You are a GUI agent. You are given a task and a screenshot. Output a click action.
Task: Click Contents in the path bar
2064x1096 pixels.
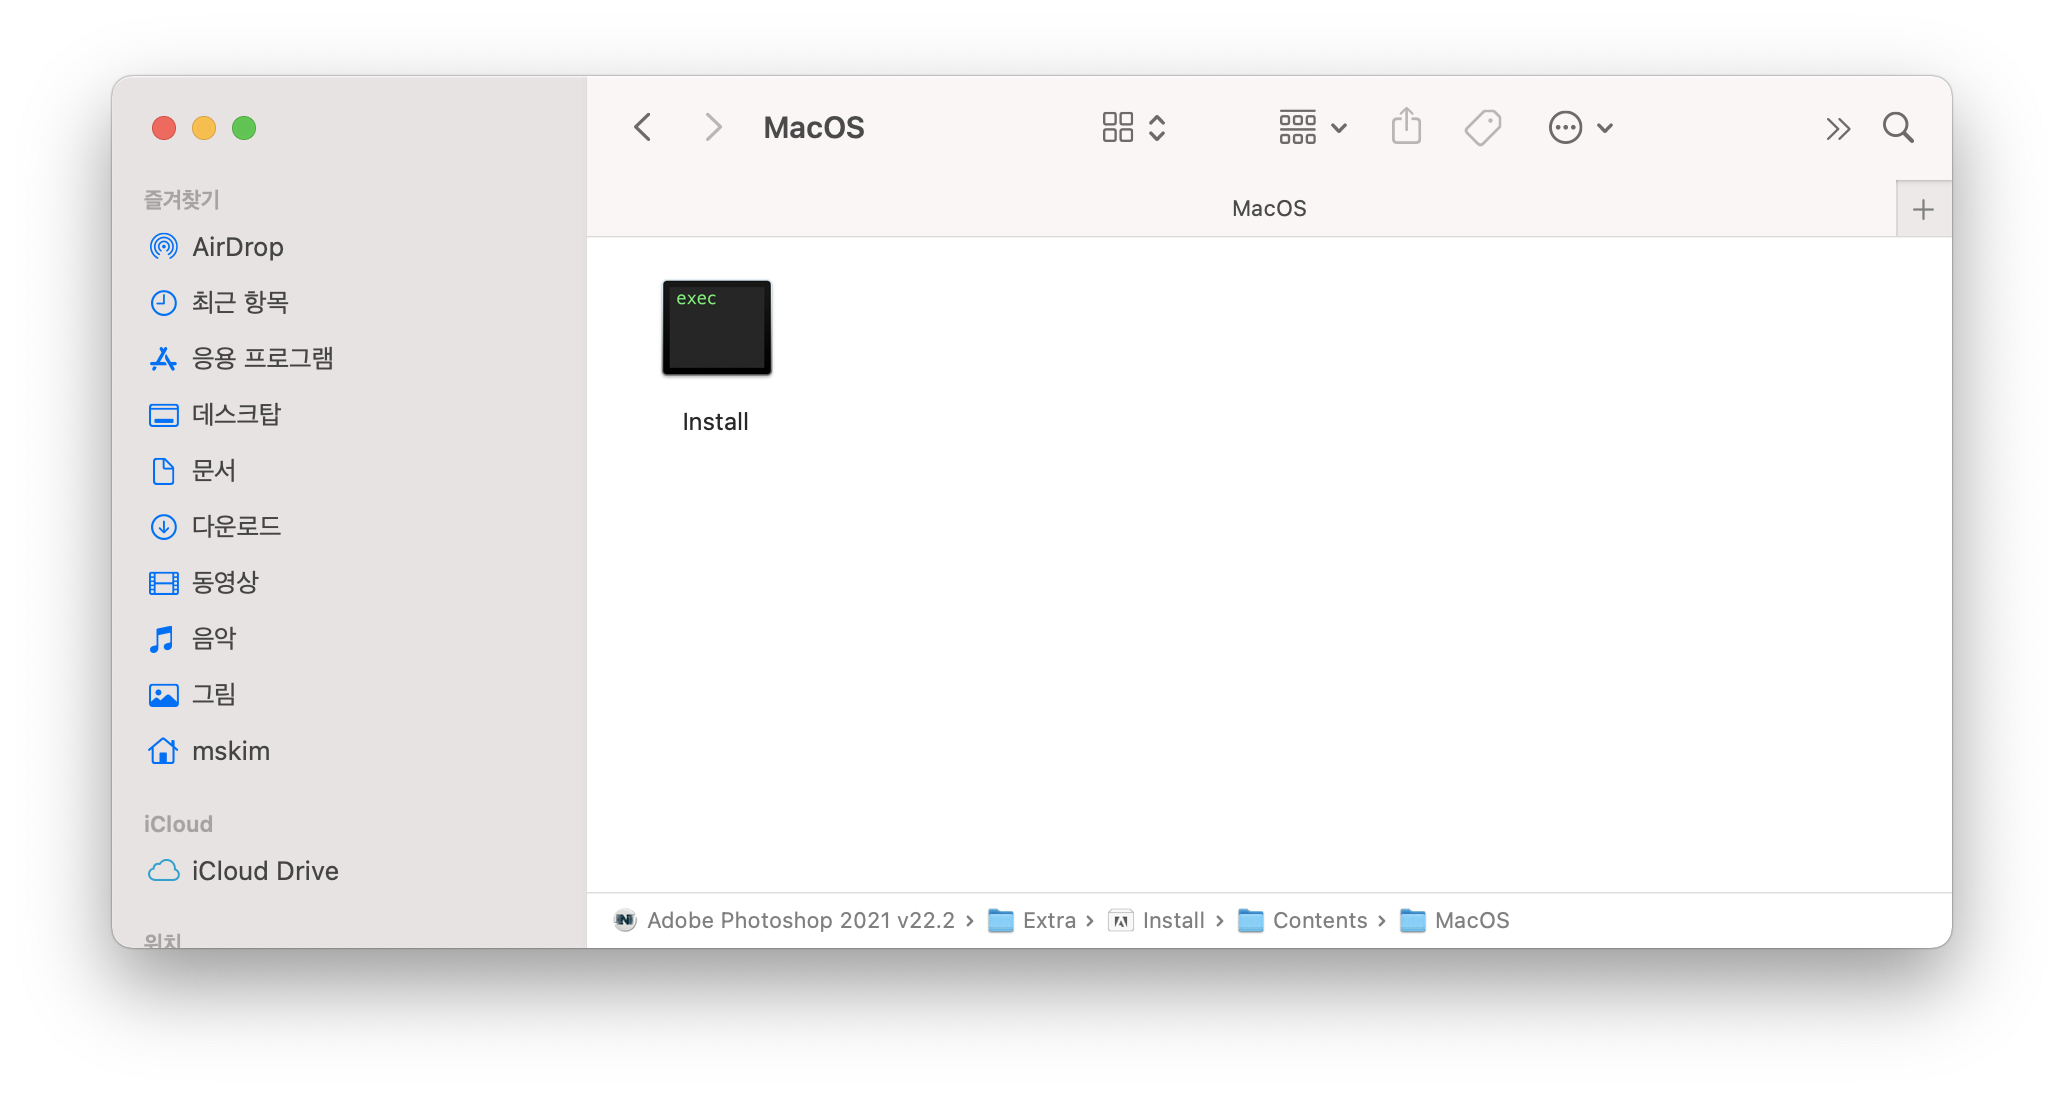(1319, 920)
